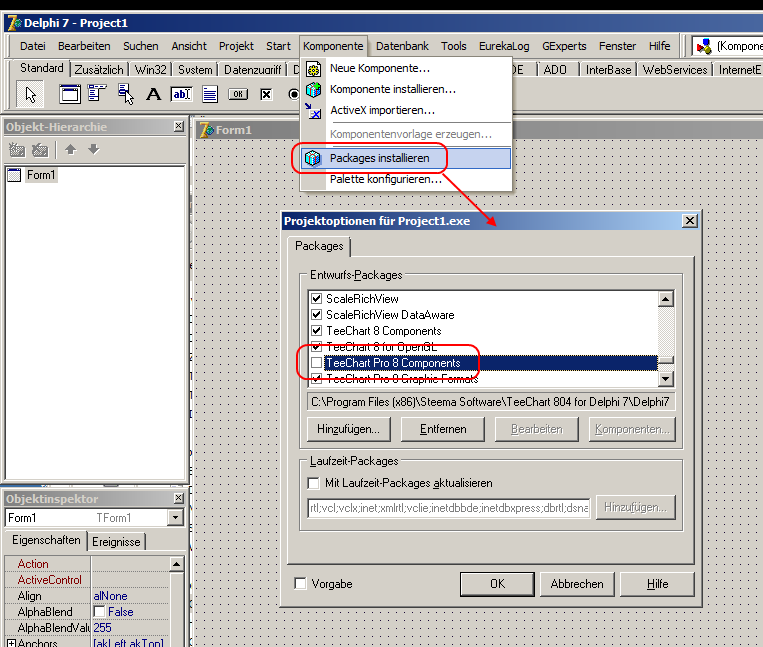Pick the MainMenu component icon
The image size is (763, 647).
97,93
